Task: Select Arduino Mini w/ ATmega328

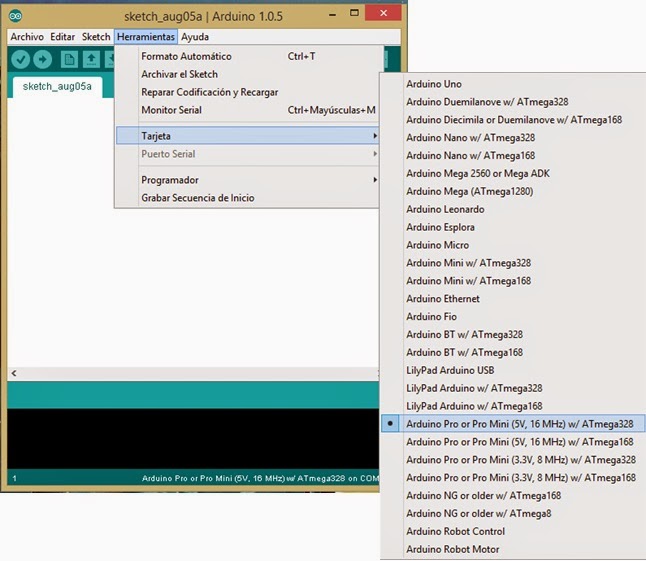Action: click(513, 263)
